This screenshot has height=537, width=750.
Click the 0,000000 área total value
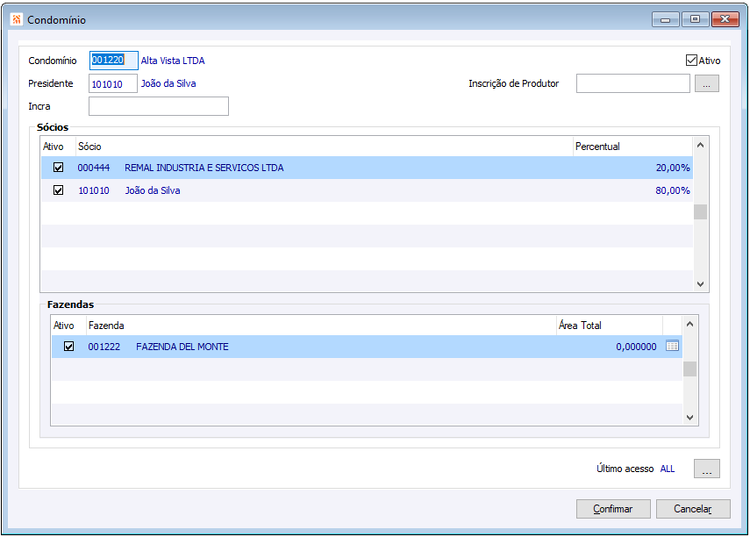[636, 347]
